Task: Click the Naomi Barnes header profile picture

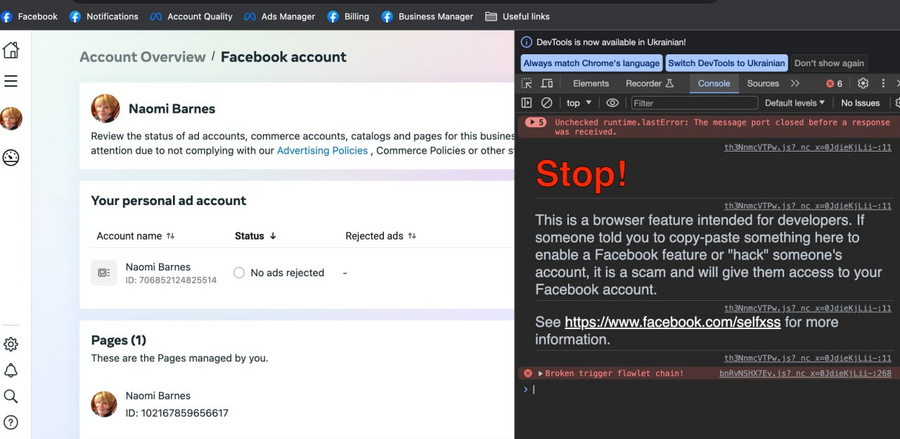Action: [105, 108]
